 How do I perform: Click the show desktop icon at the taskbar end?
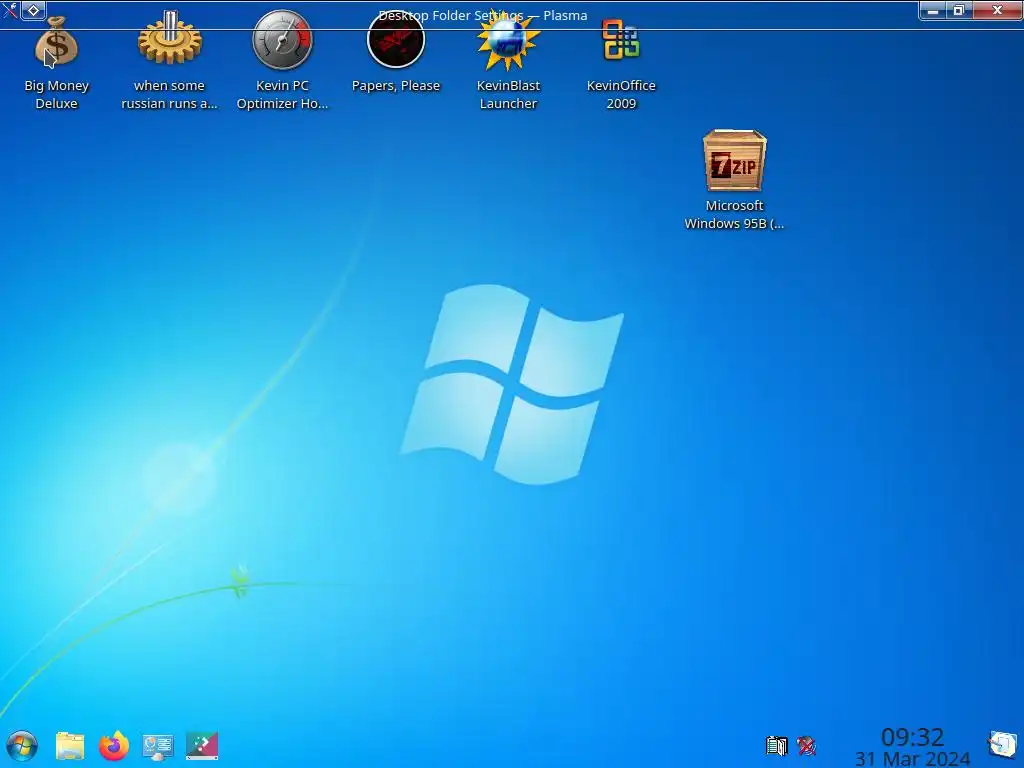click(x=1002, y=744)
